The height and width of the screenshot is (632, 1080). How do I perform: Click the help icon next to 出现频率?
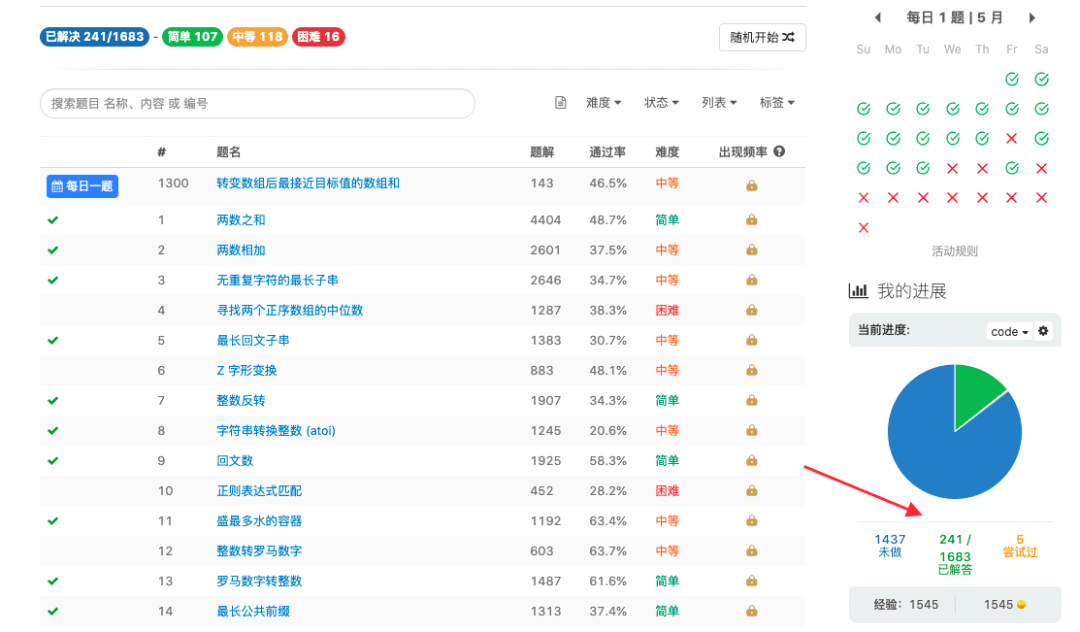[x=779, y=151]
